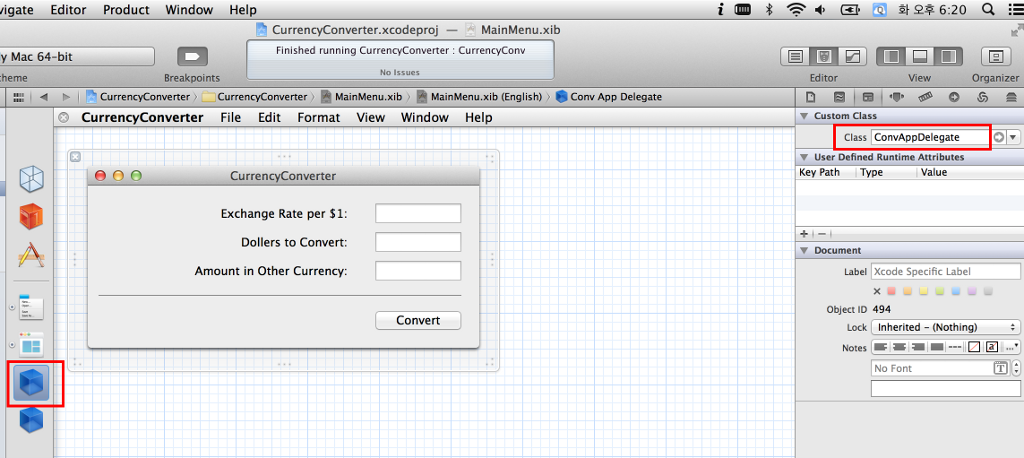Select the Application object icon in dock
1024x458 pixels.
pos(31,256)
